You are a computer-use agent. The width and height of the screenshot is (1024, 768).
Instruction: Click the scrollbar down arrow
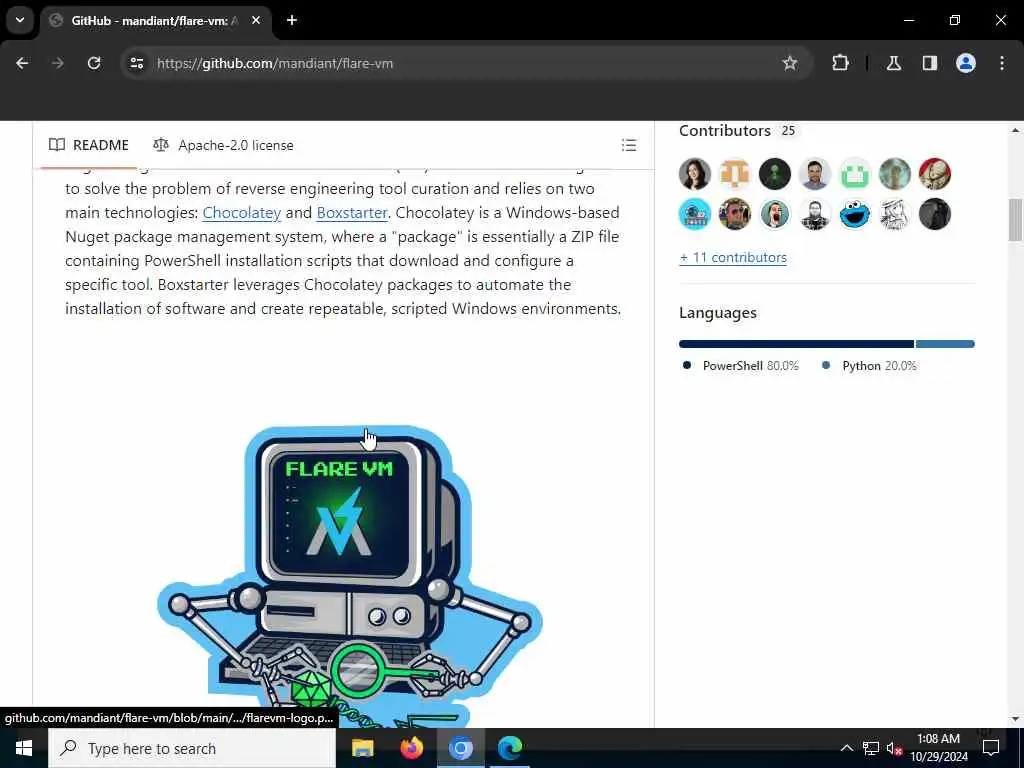[1015, 719]
